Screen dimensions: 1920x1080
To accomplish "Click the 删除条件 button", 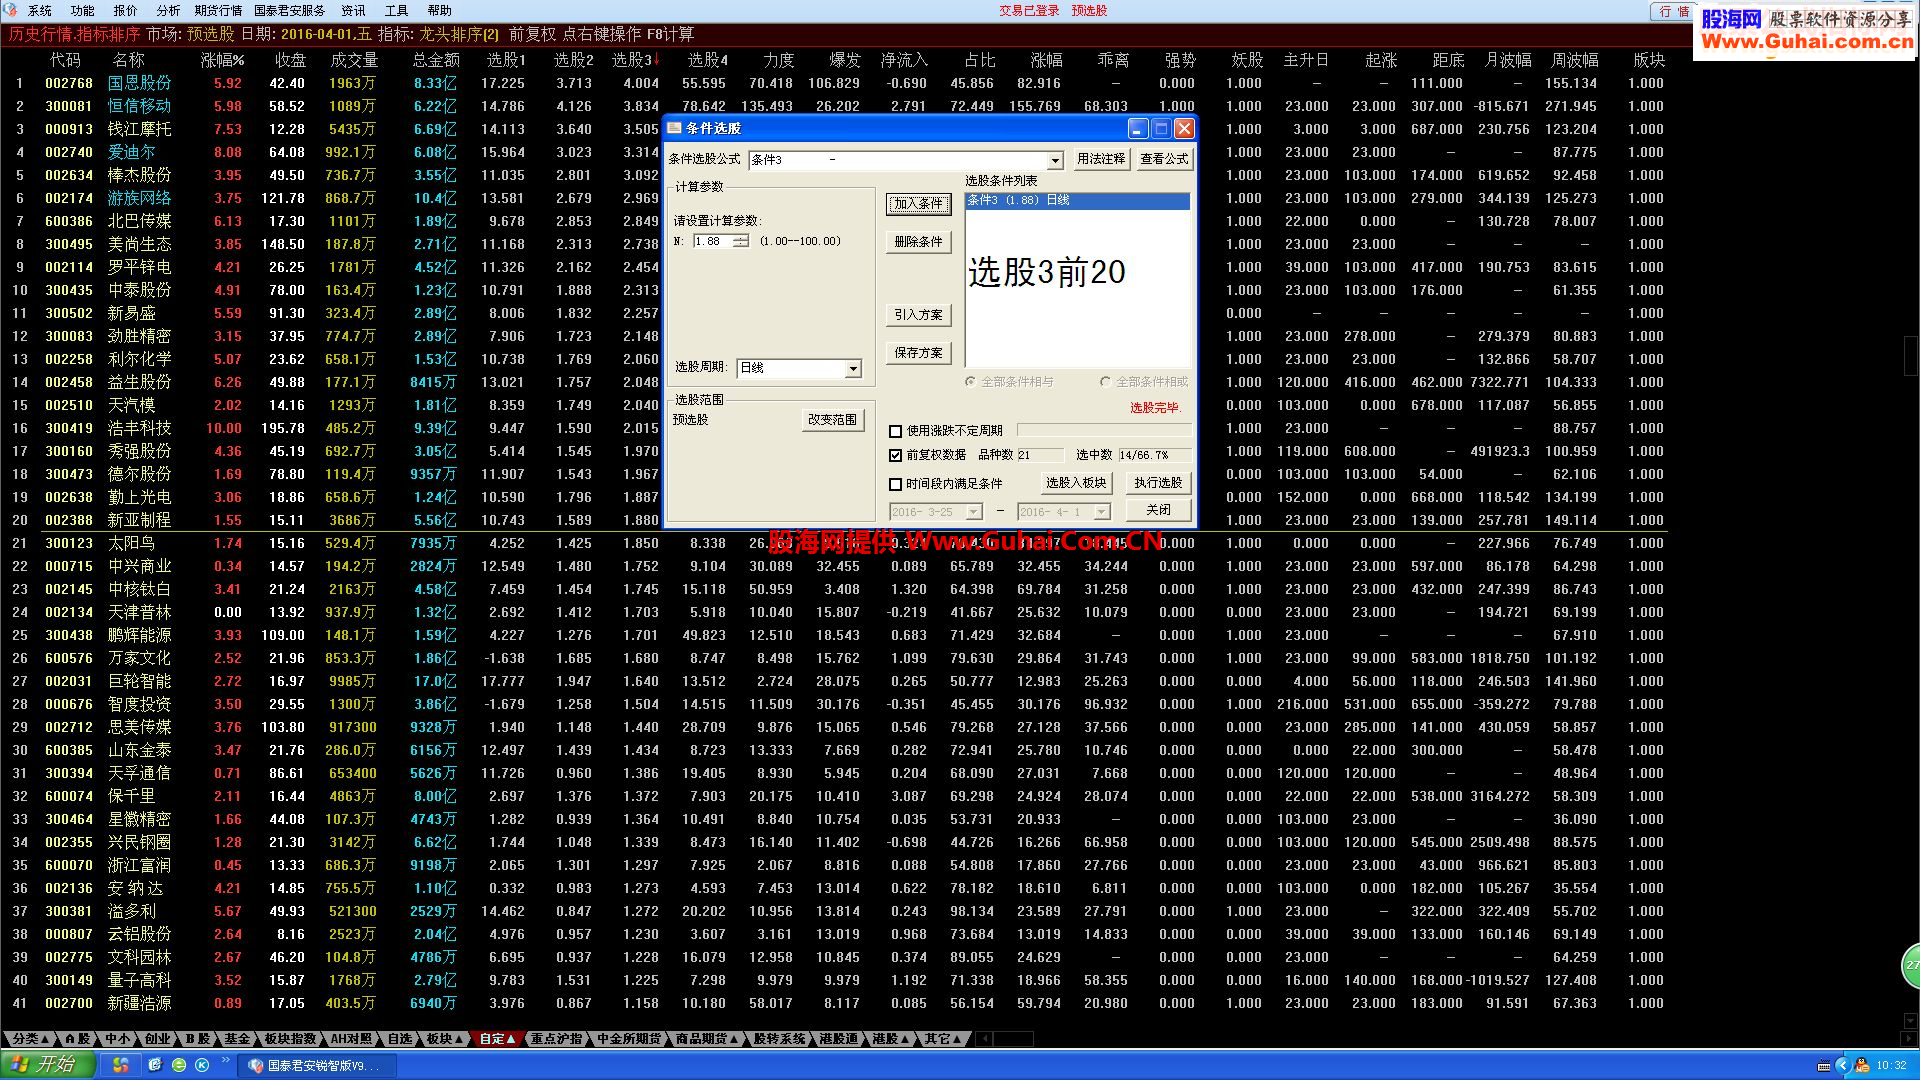I will pos(918,242).
